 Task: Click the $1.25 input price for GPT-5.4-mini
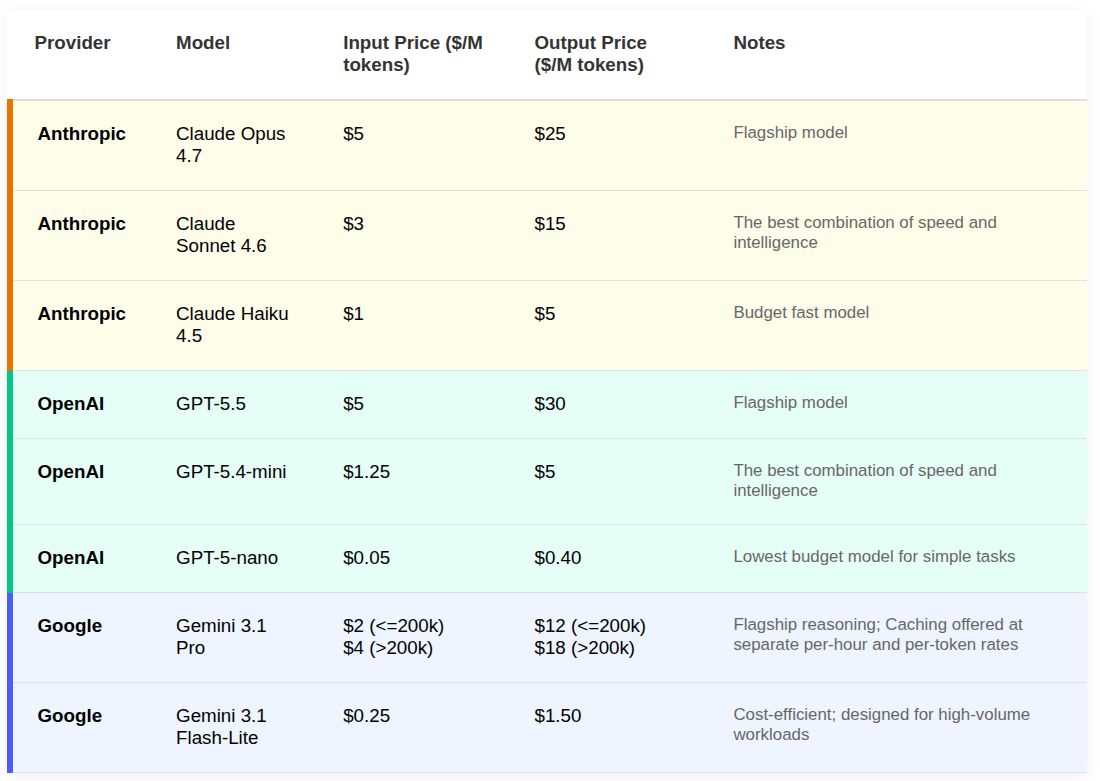pos(366,472)
